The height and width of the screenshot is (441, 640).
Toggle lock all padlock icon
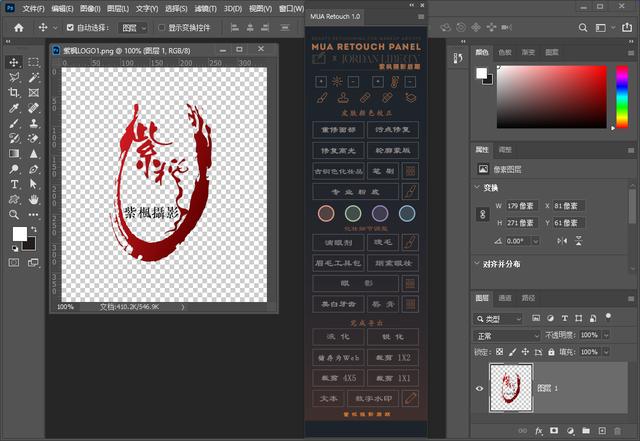tap(551, 352)
